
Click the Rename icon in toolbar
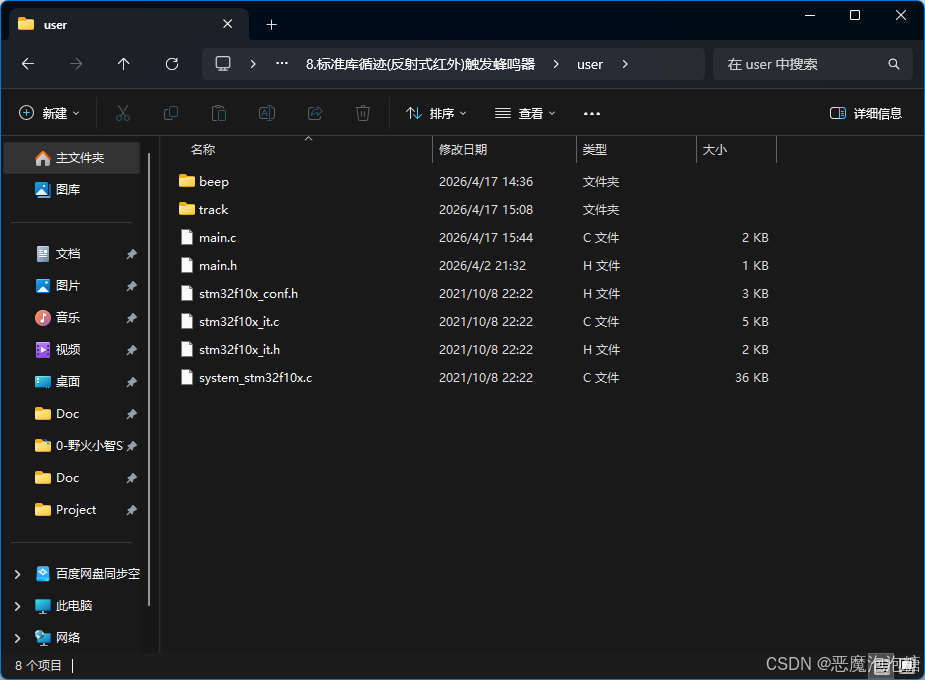[x=267, y=113]
